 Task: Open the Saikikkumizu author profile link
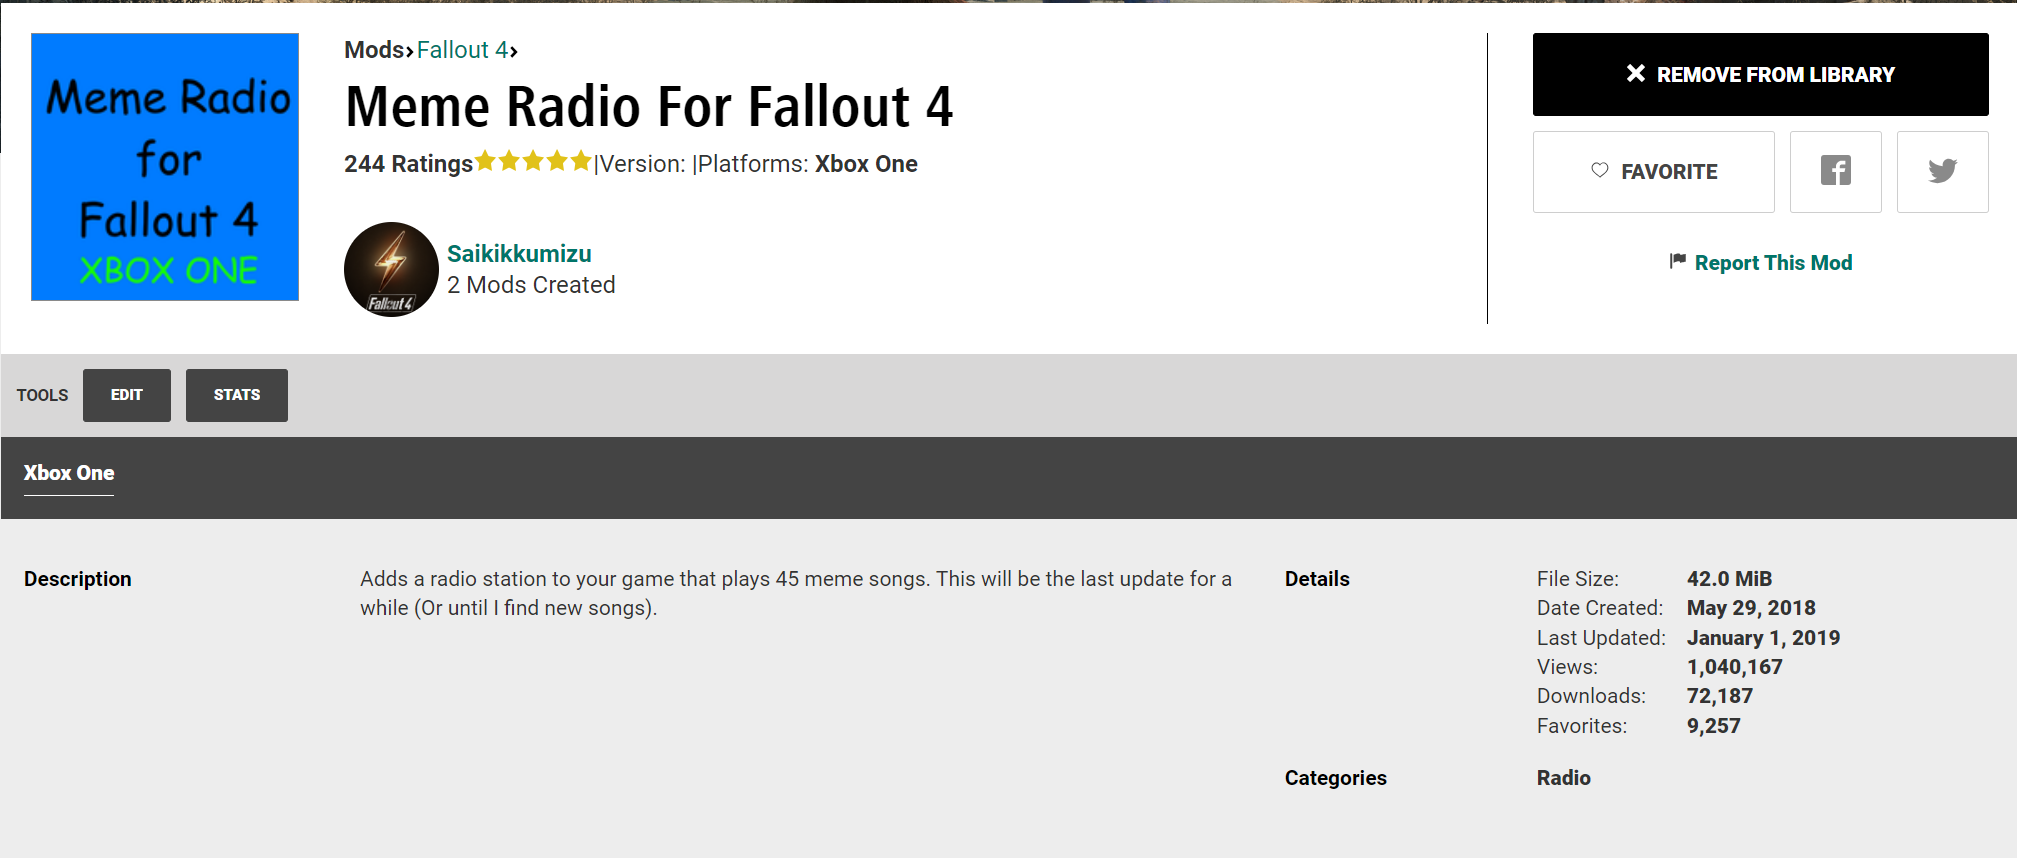click(x=519, y=254)
